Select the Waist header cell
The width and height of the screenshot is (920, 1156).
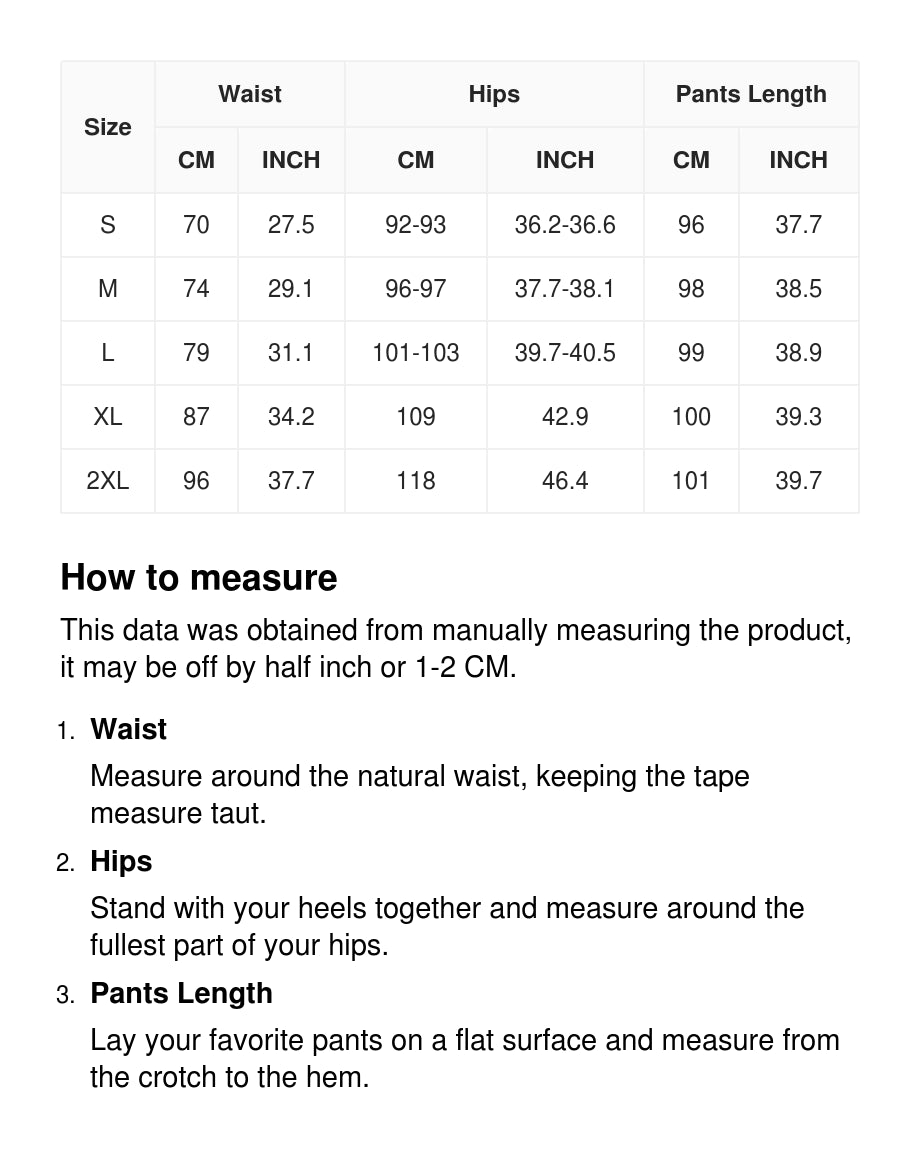250,94
